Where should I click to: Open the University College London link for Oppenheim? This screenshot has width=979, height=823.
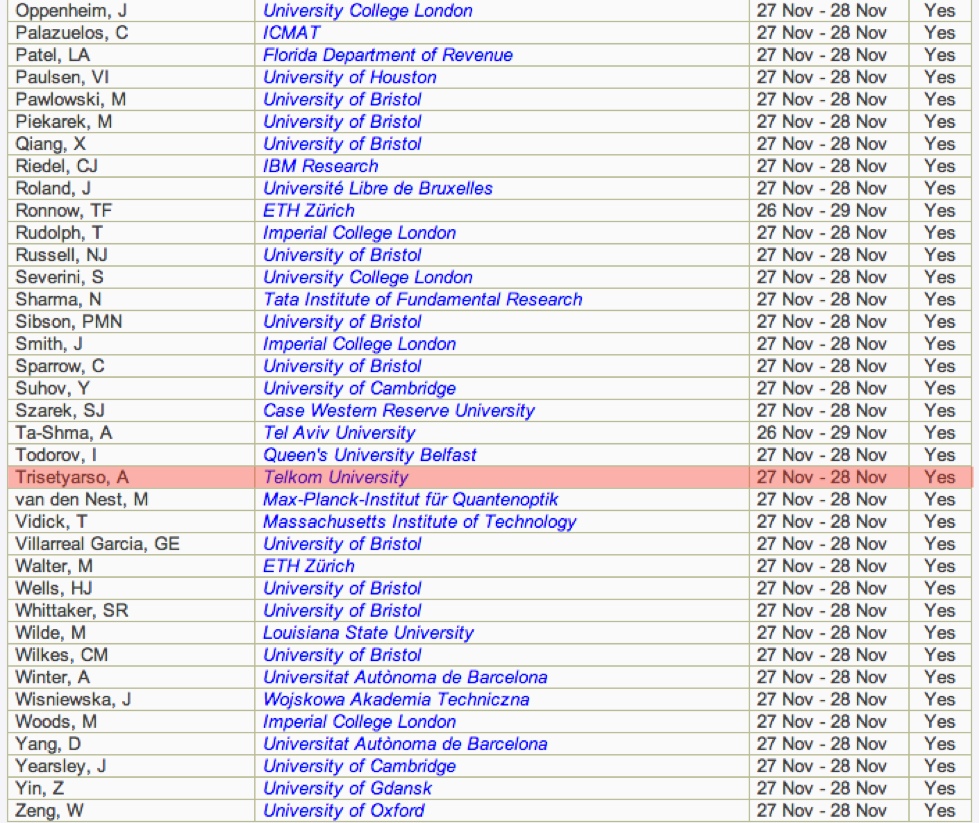[367, 11]
